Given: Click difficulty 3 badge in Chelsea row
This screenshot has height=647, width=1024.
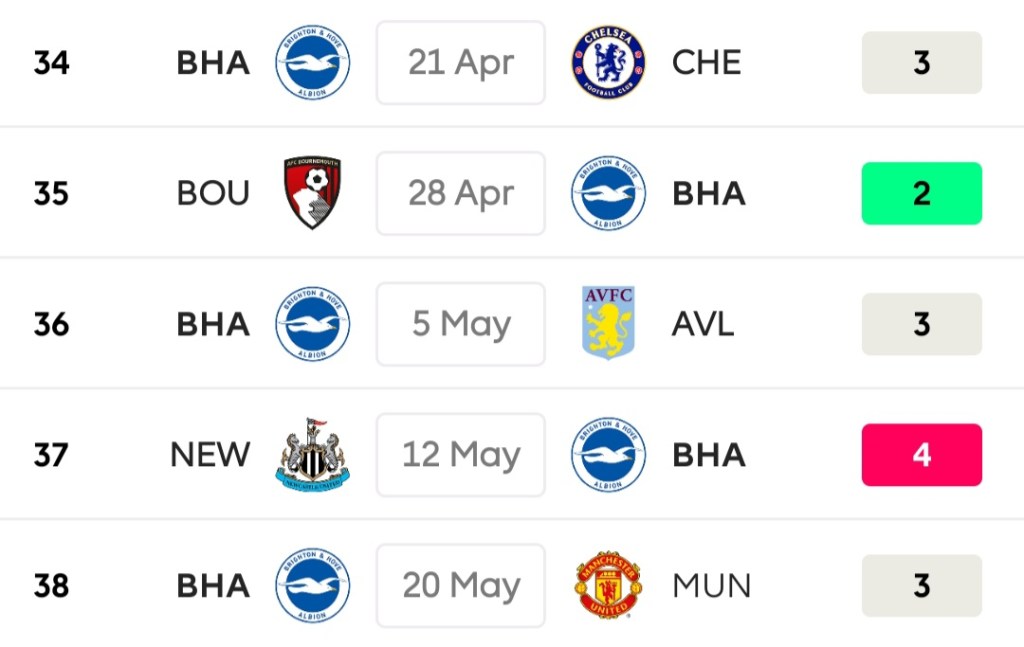Looking at the screenshot, I should pos(921,63).
